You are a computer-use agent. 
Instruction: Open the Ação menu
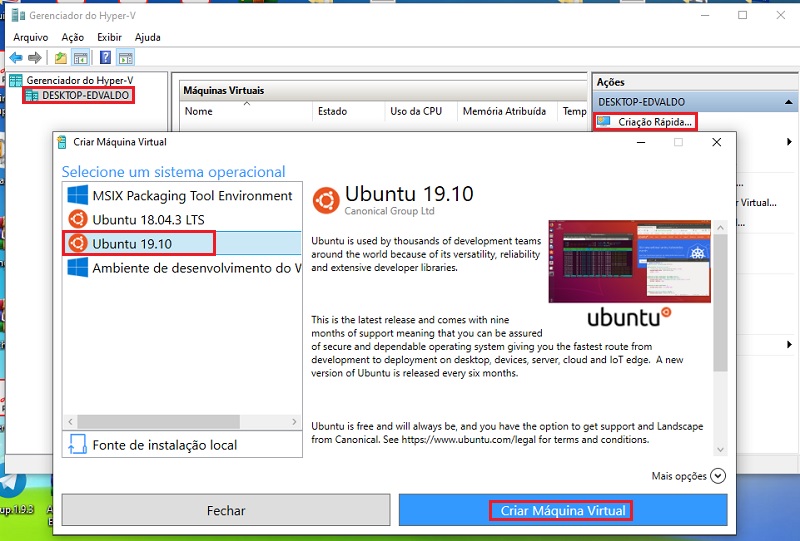72,37
